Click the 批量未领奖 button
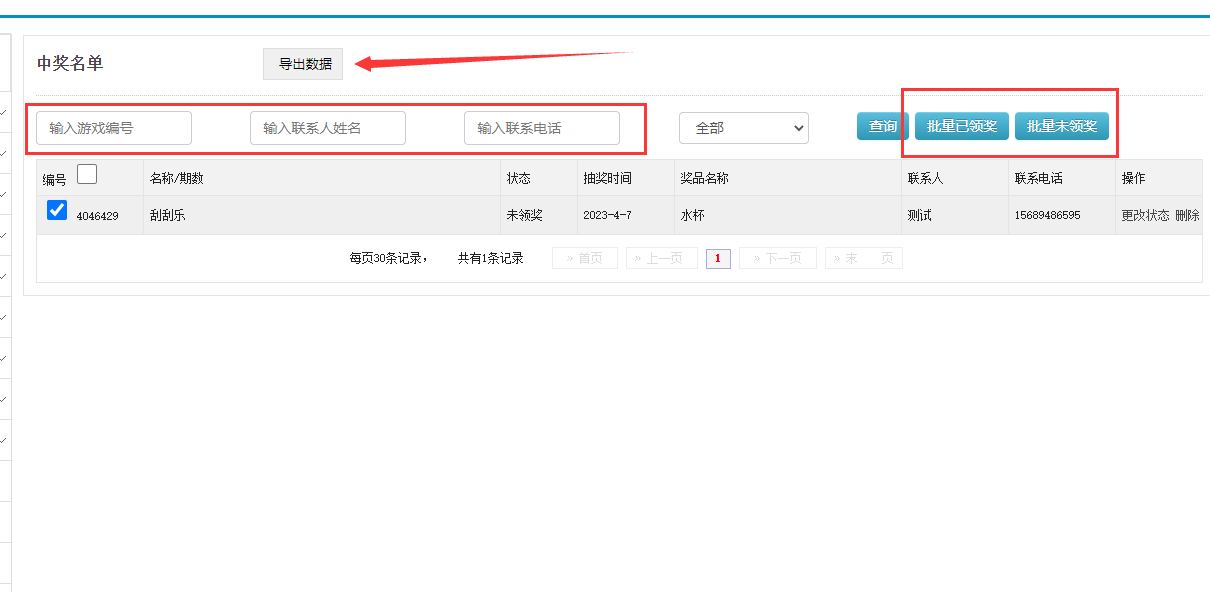The height and width of the screenshot is (592, 1210). click(x=1062, y=126)
